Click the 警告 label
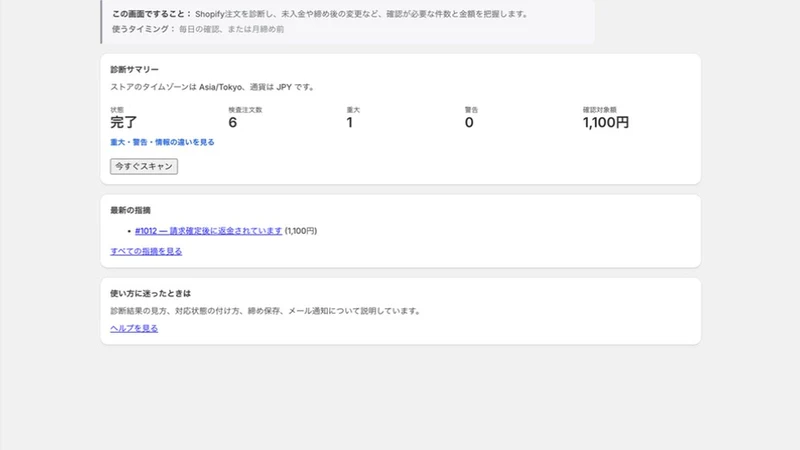The height and width of the screenshot is (450, 800). click(x=471, y=110)
